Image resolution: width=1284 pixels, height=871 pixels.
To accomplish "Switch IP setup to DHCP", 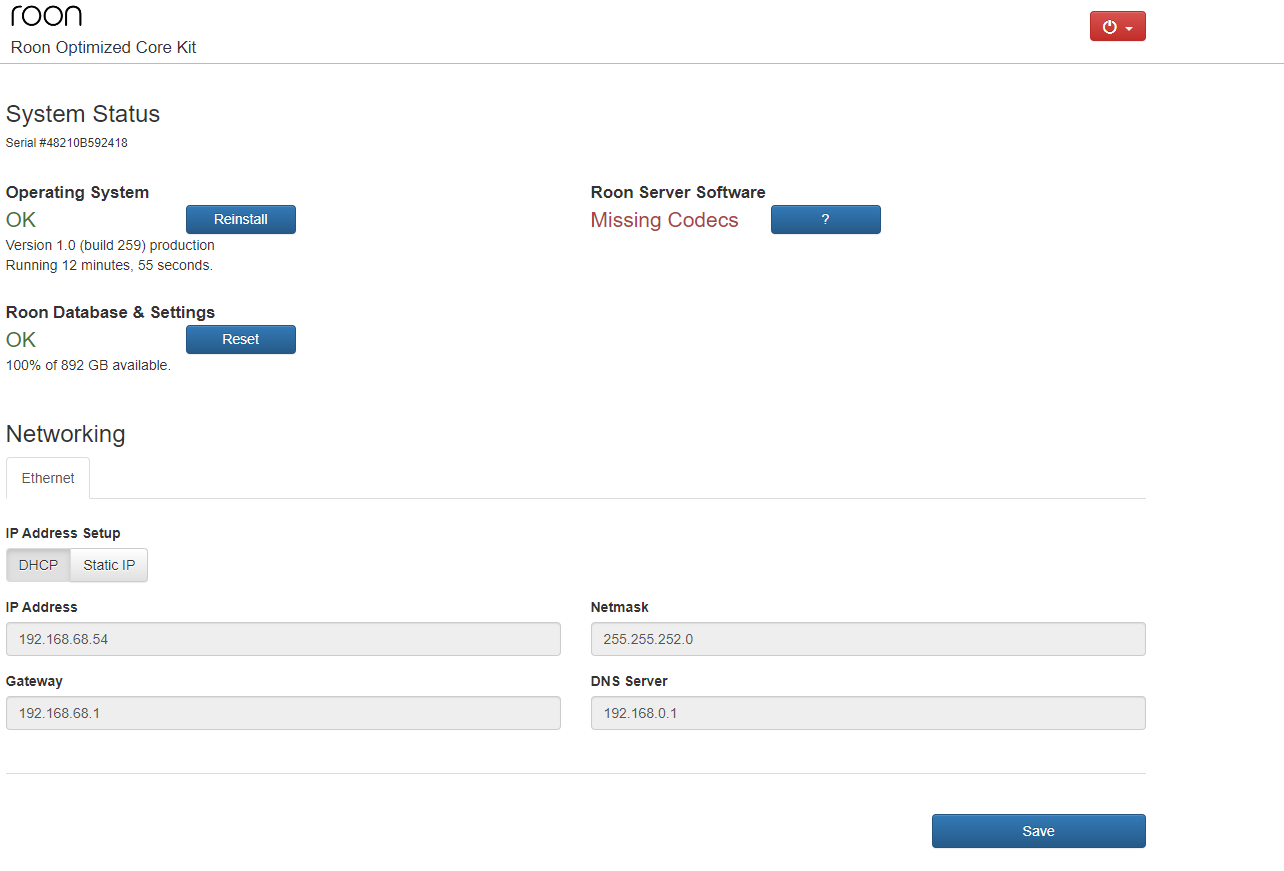I will tap(38, 565).
